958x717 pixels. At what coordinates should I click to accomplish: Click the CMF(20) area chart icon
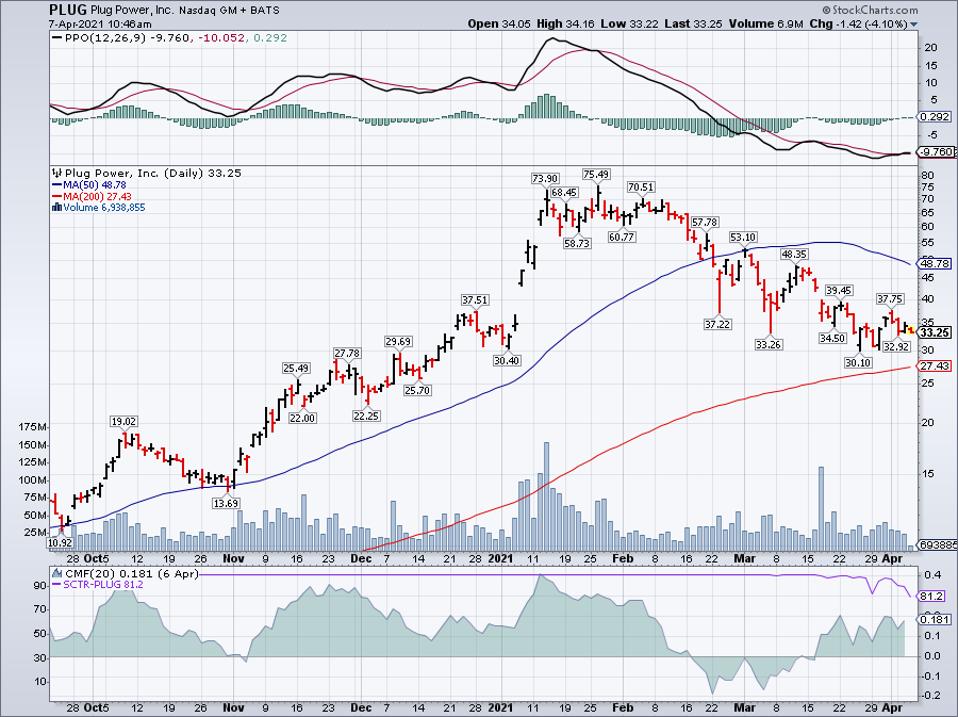point(57,573)
